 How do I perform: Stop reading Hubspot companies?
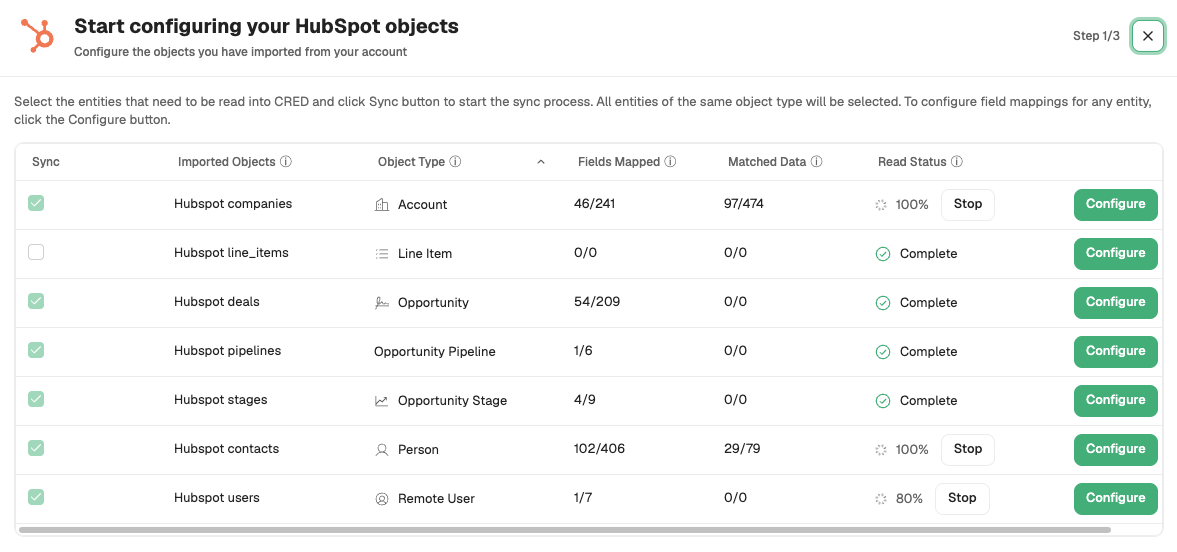[968, 204]
